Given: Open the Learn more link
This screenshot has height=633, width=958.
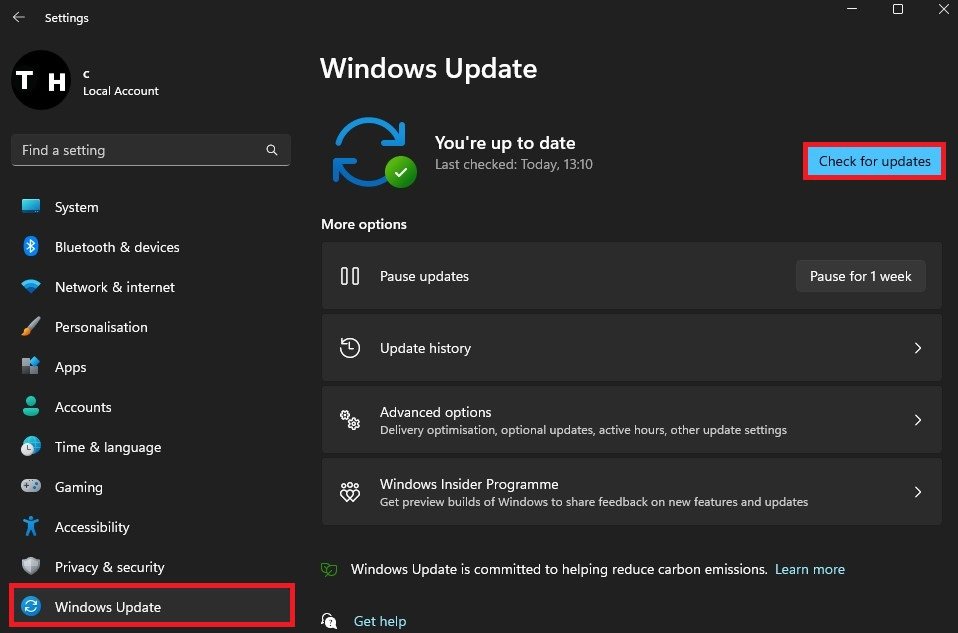Looking at the screenshot, I should point(810,569).
